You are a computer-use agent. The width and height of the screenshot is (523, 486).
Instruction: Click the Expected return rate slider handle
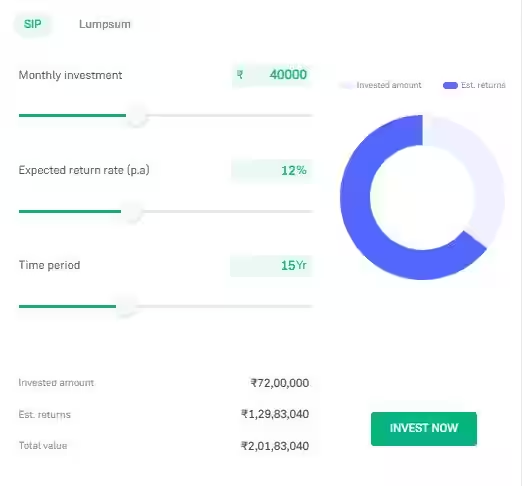click(131, 211)
